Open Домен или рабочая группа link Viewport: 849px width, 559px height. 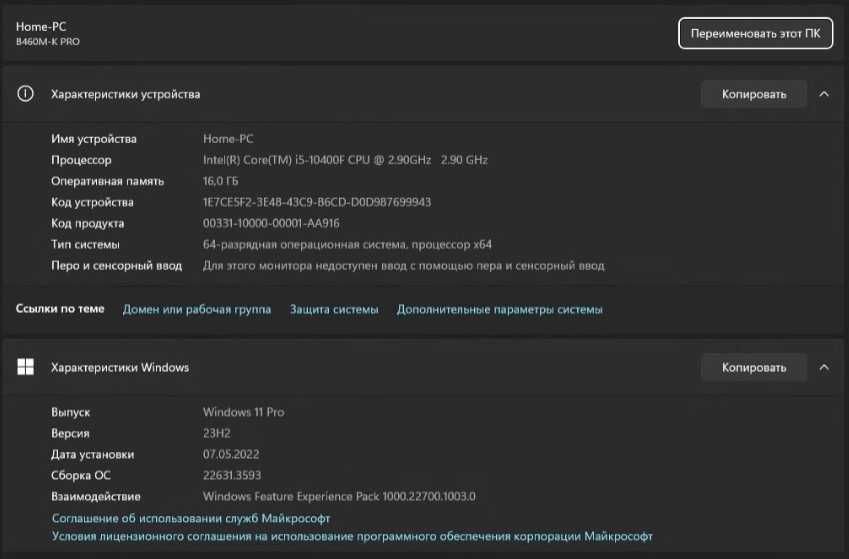[197, 309]
